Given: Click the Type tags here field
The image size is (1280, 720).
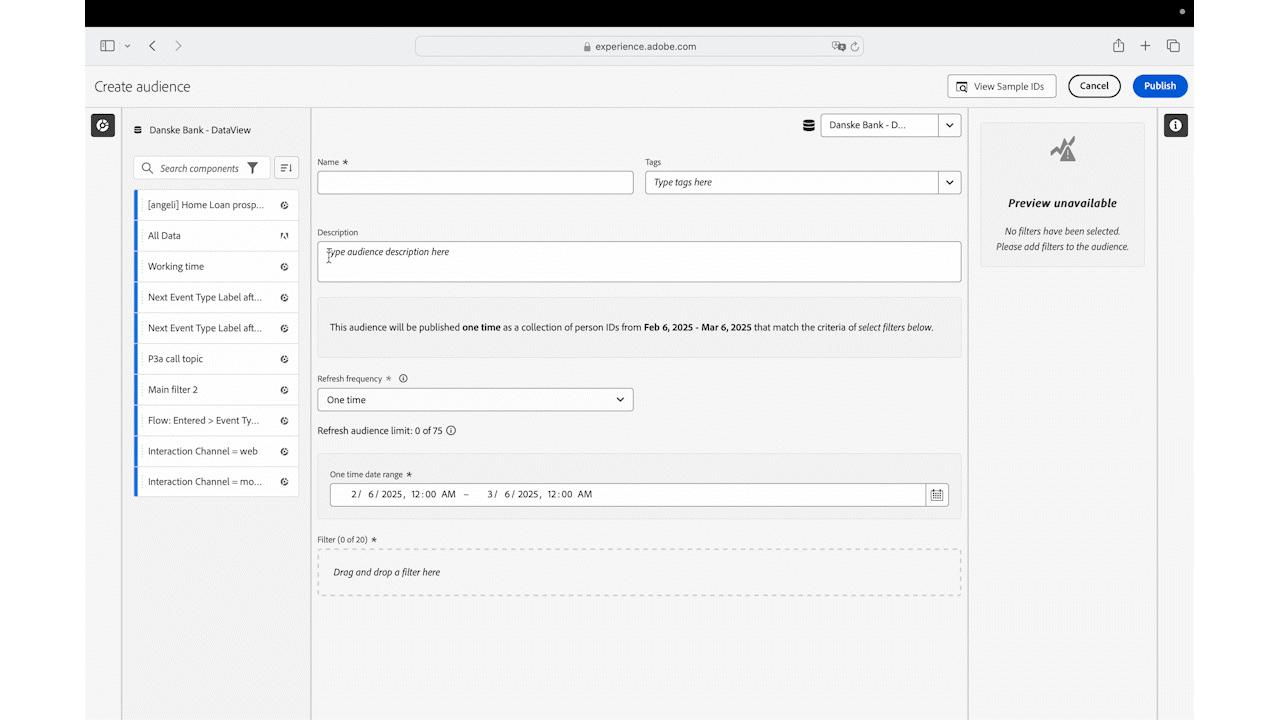Looking at the screenshot, I should click(792, 182).
